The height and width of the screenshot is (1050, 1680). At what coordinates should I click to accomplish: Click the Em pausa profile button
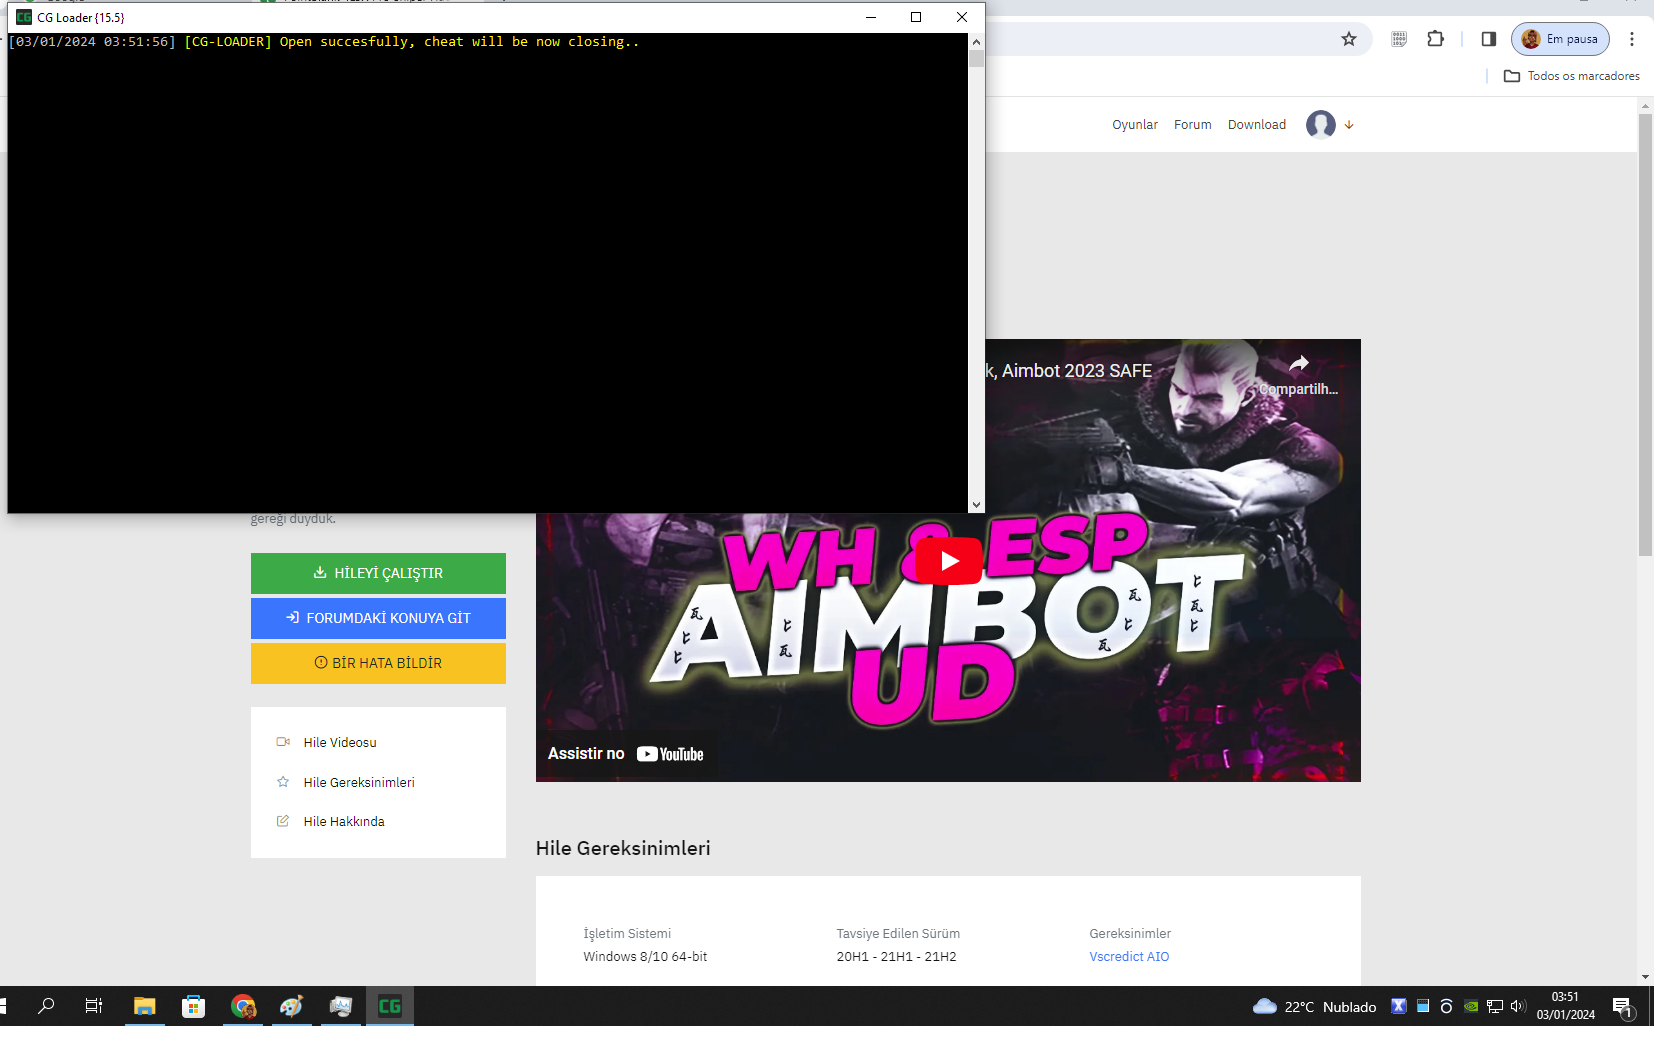coord(1560,39)
